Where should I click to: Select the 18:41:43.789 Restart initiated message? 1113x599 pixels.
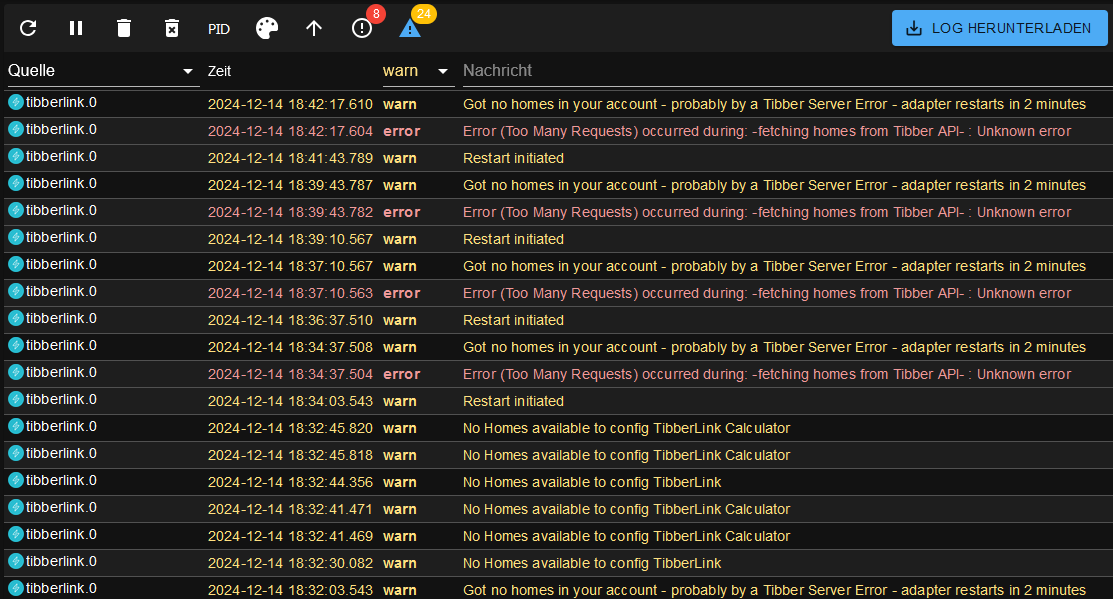[x=513, y=158]
